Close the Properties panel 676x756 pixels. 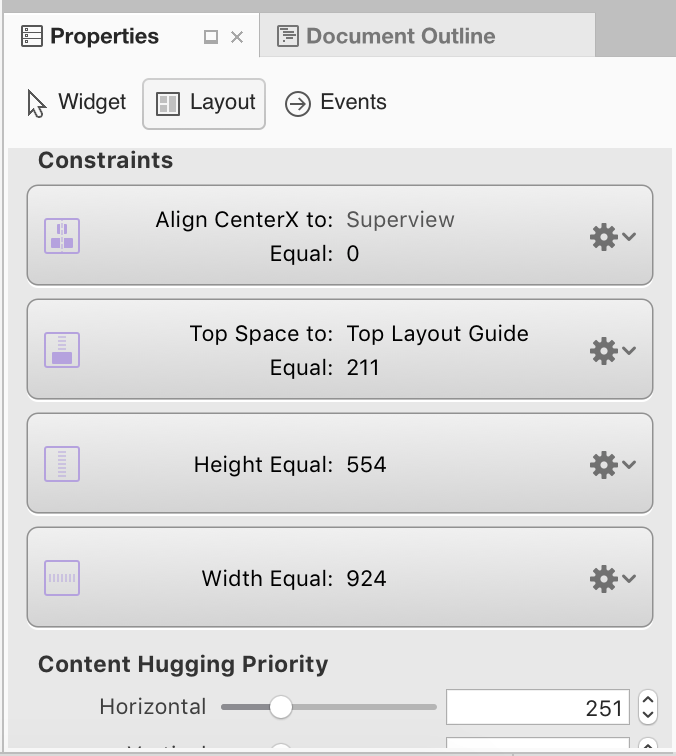[x=237, y=37]
